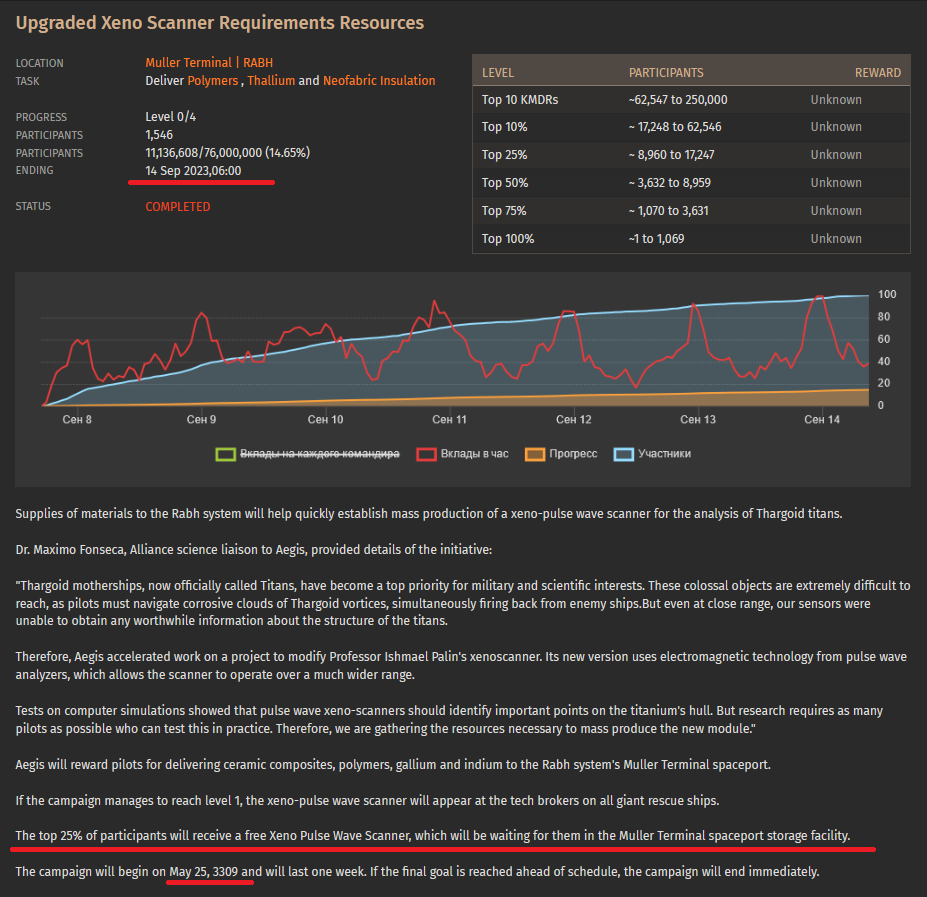Click the ending date '14 Sep 2023,06:00'
The image size is (927, 897).
pyautogui.click(x=193, y=171)
